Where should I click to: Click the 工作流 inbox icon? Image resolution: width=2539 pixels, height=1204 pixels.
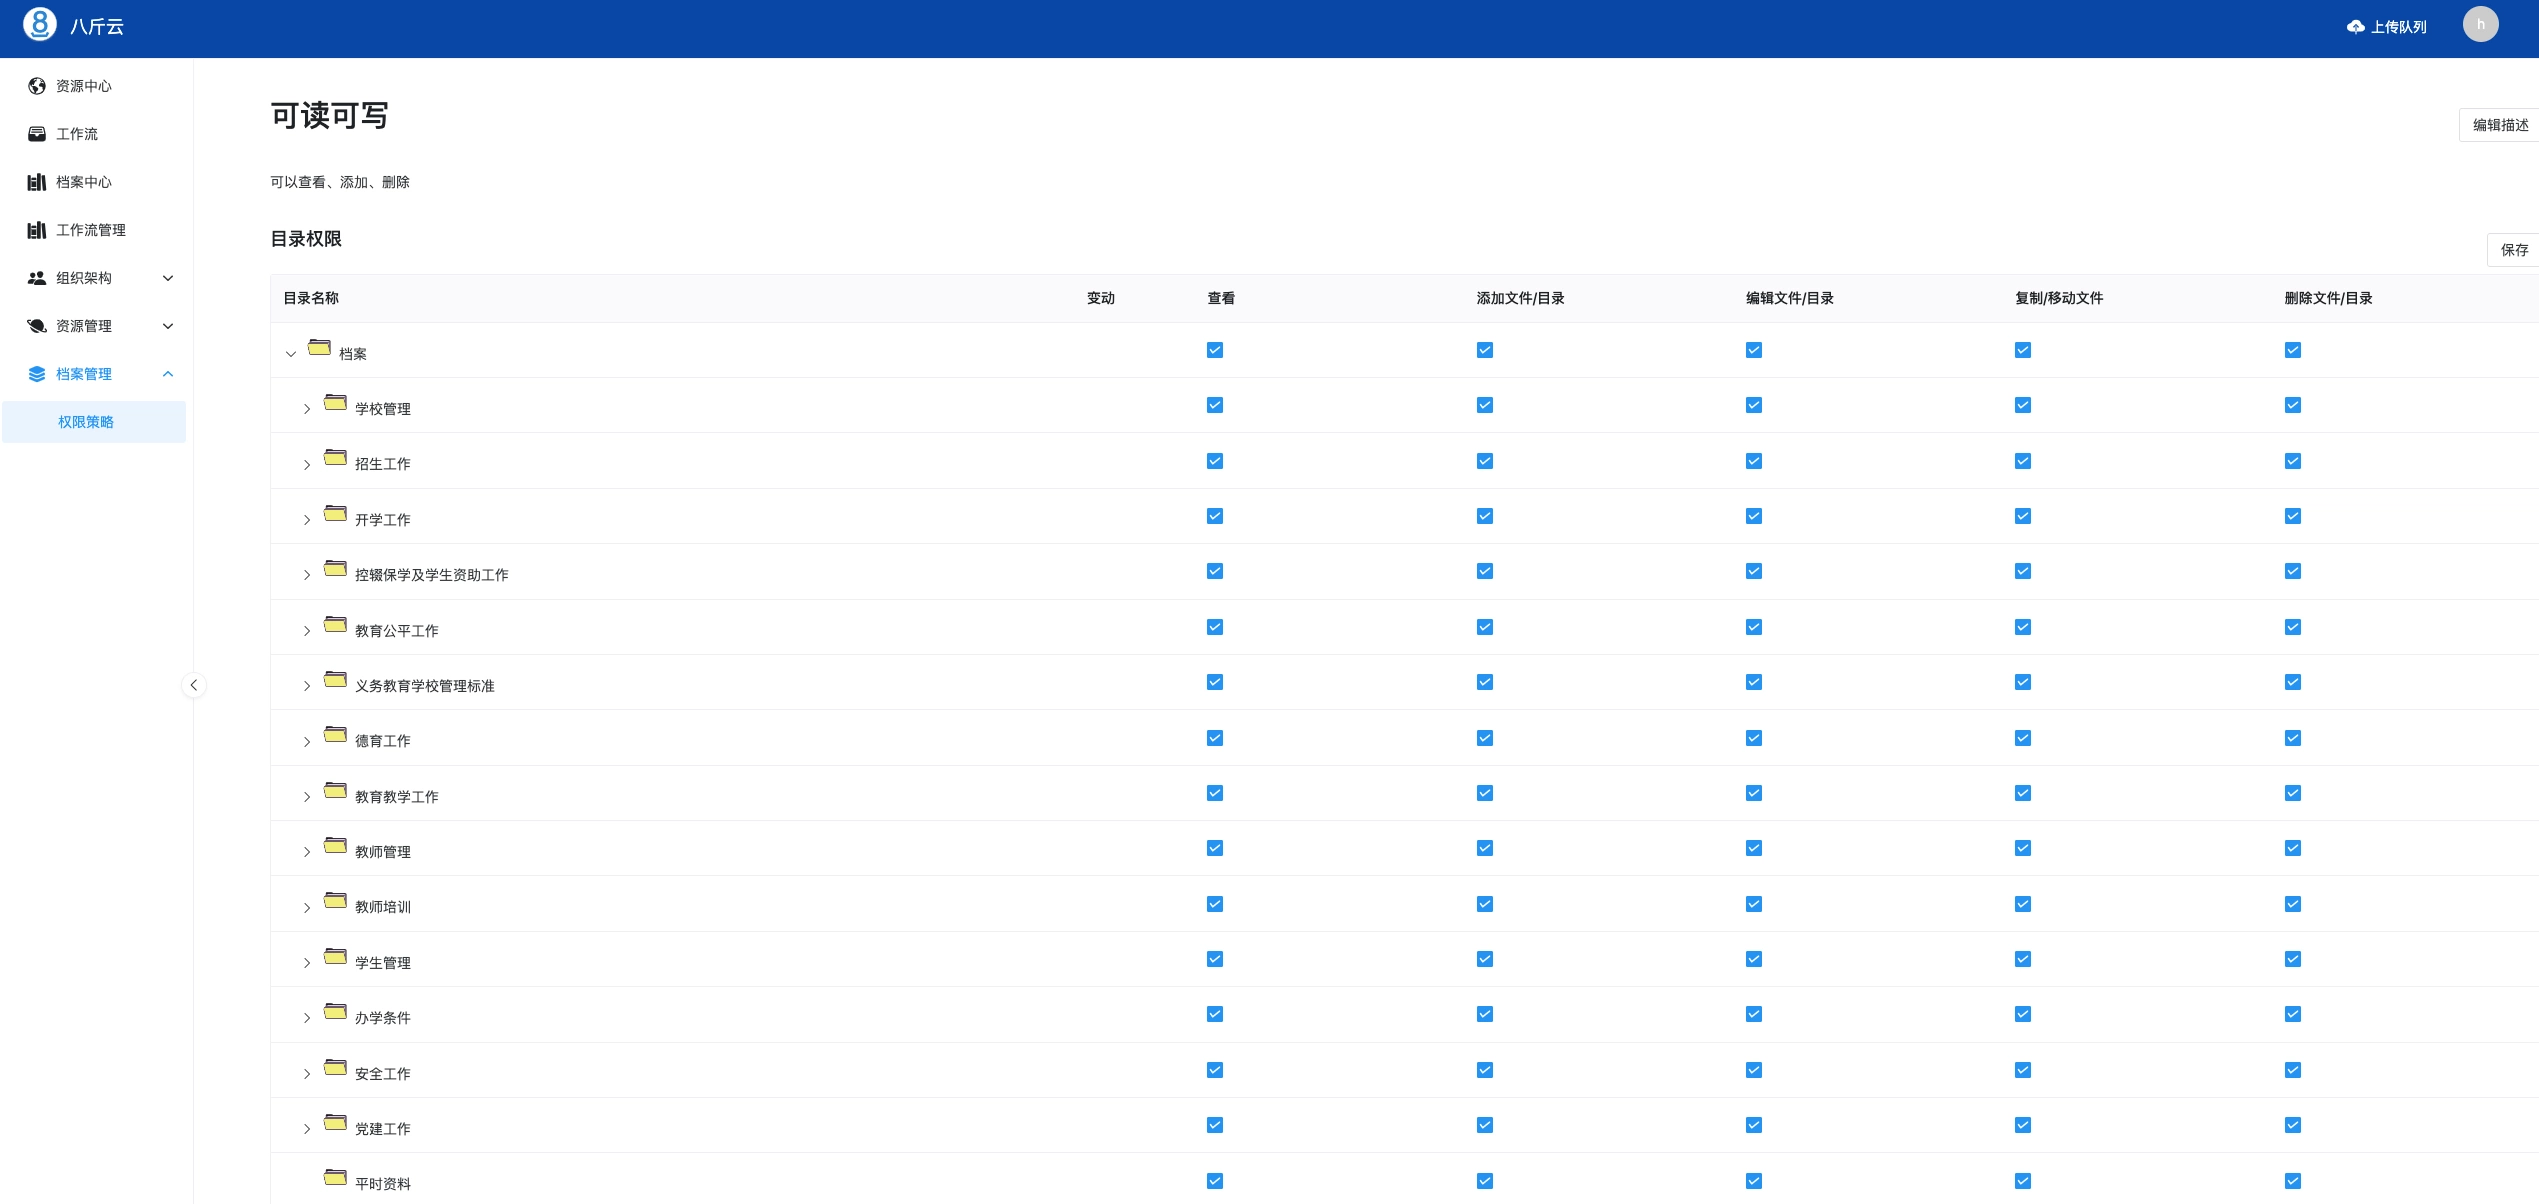point(37,134)
